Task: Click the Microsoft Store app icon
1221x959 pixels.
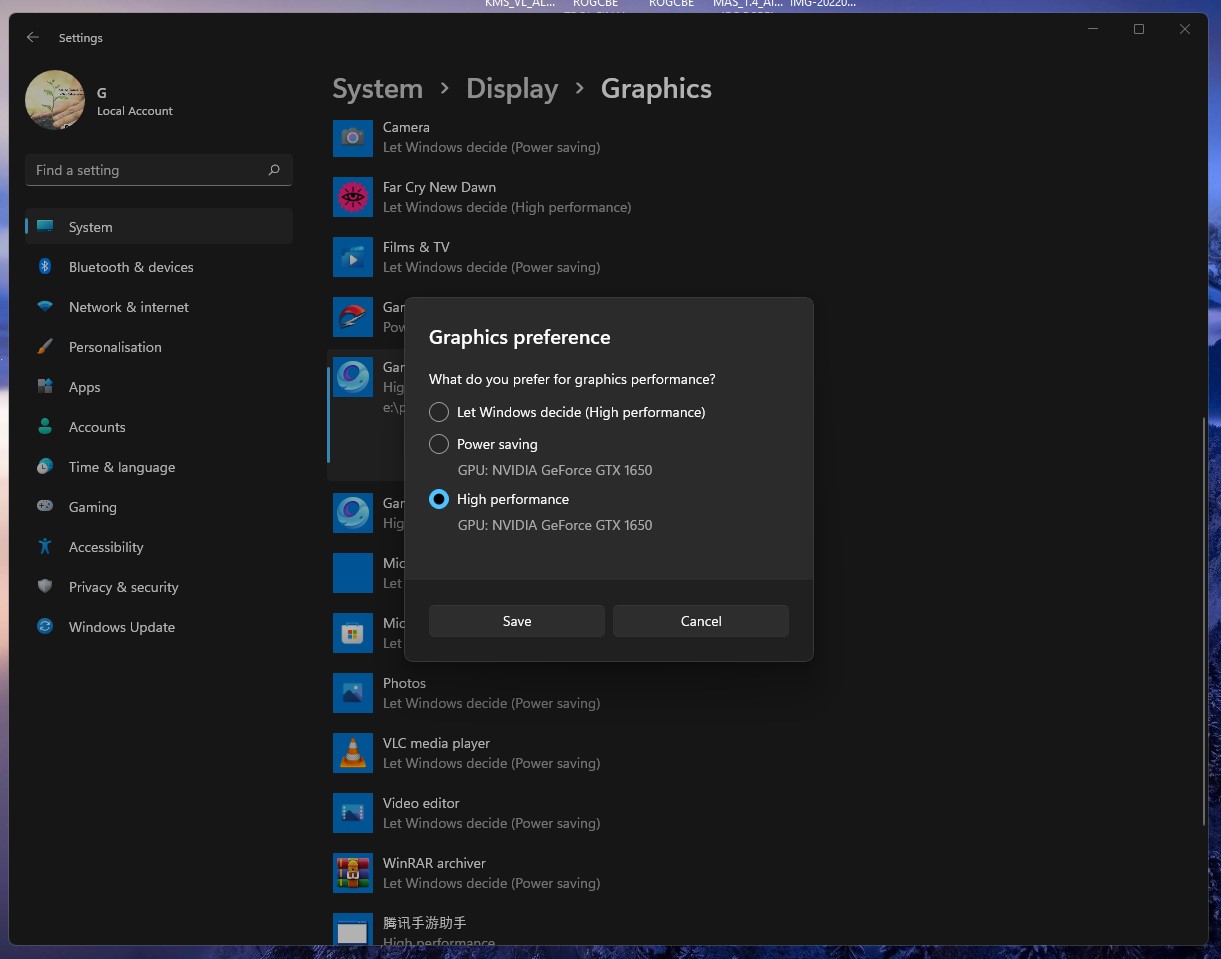Action: 352,633
